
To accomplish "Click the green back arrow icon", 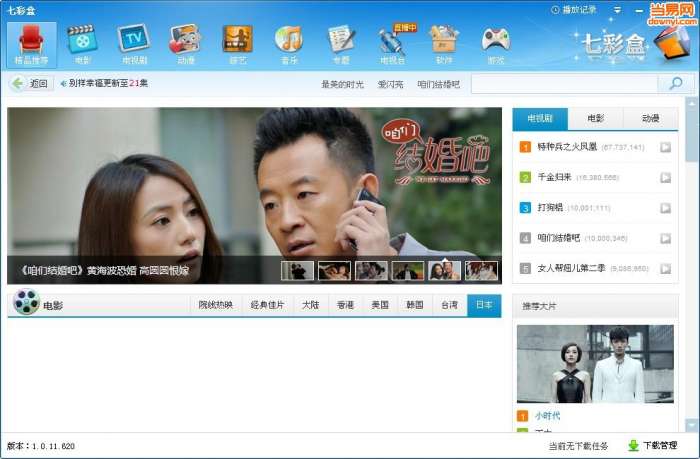I will pyautogui.click(x=17, y=83).
